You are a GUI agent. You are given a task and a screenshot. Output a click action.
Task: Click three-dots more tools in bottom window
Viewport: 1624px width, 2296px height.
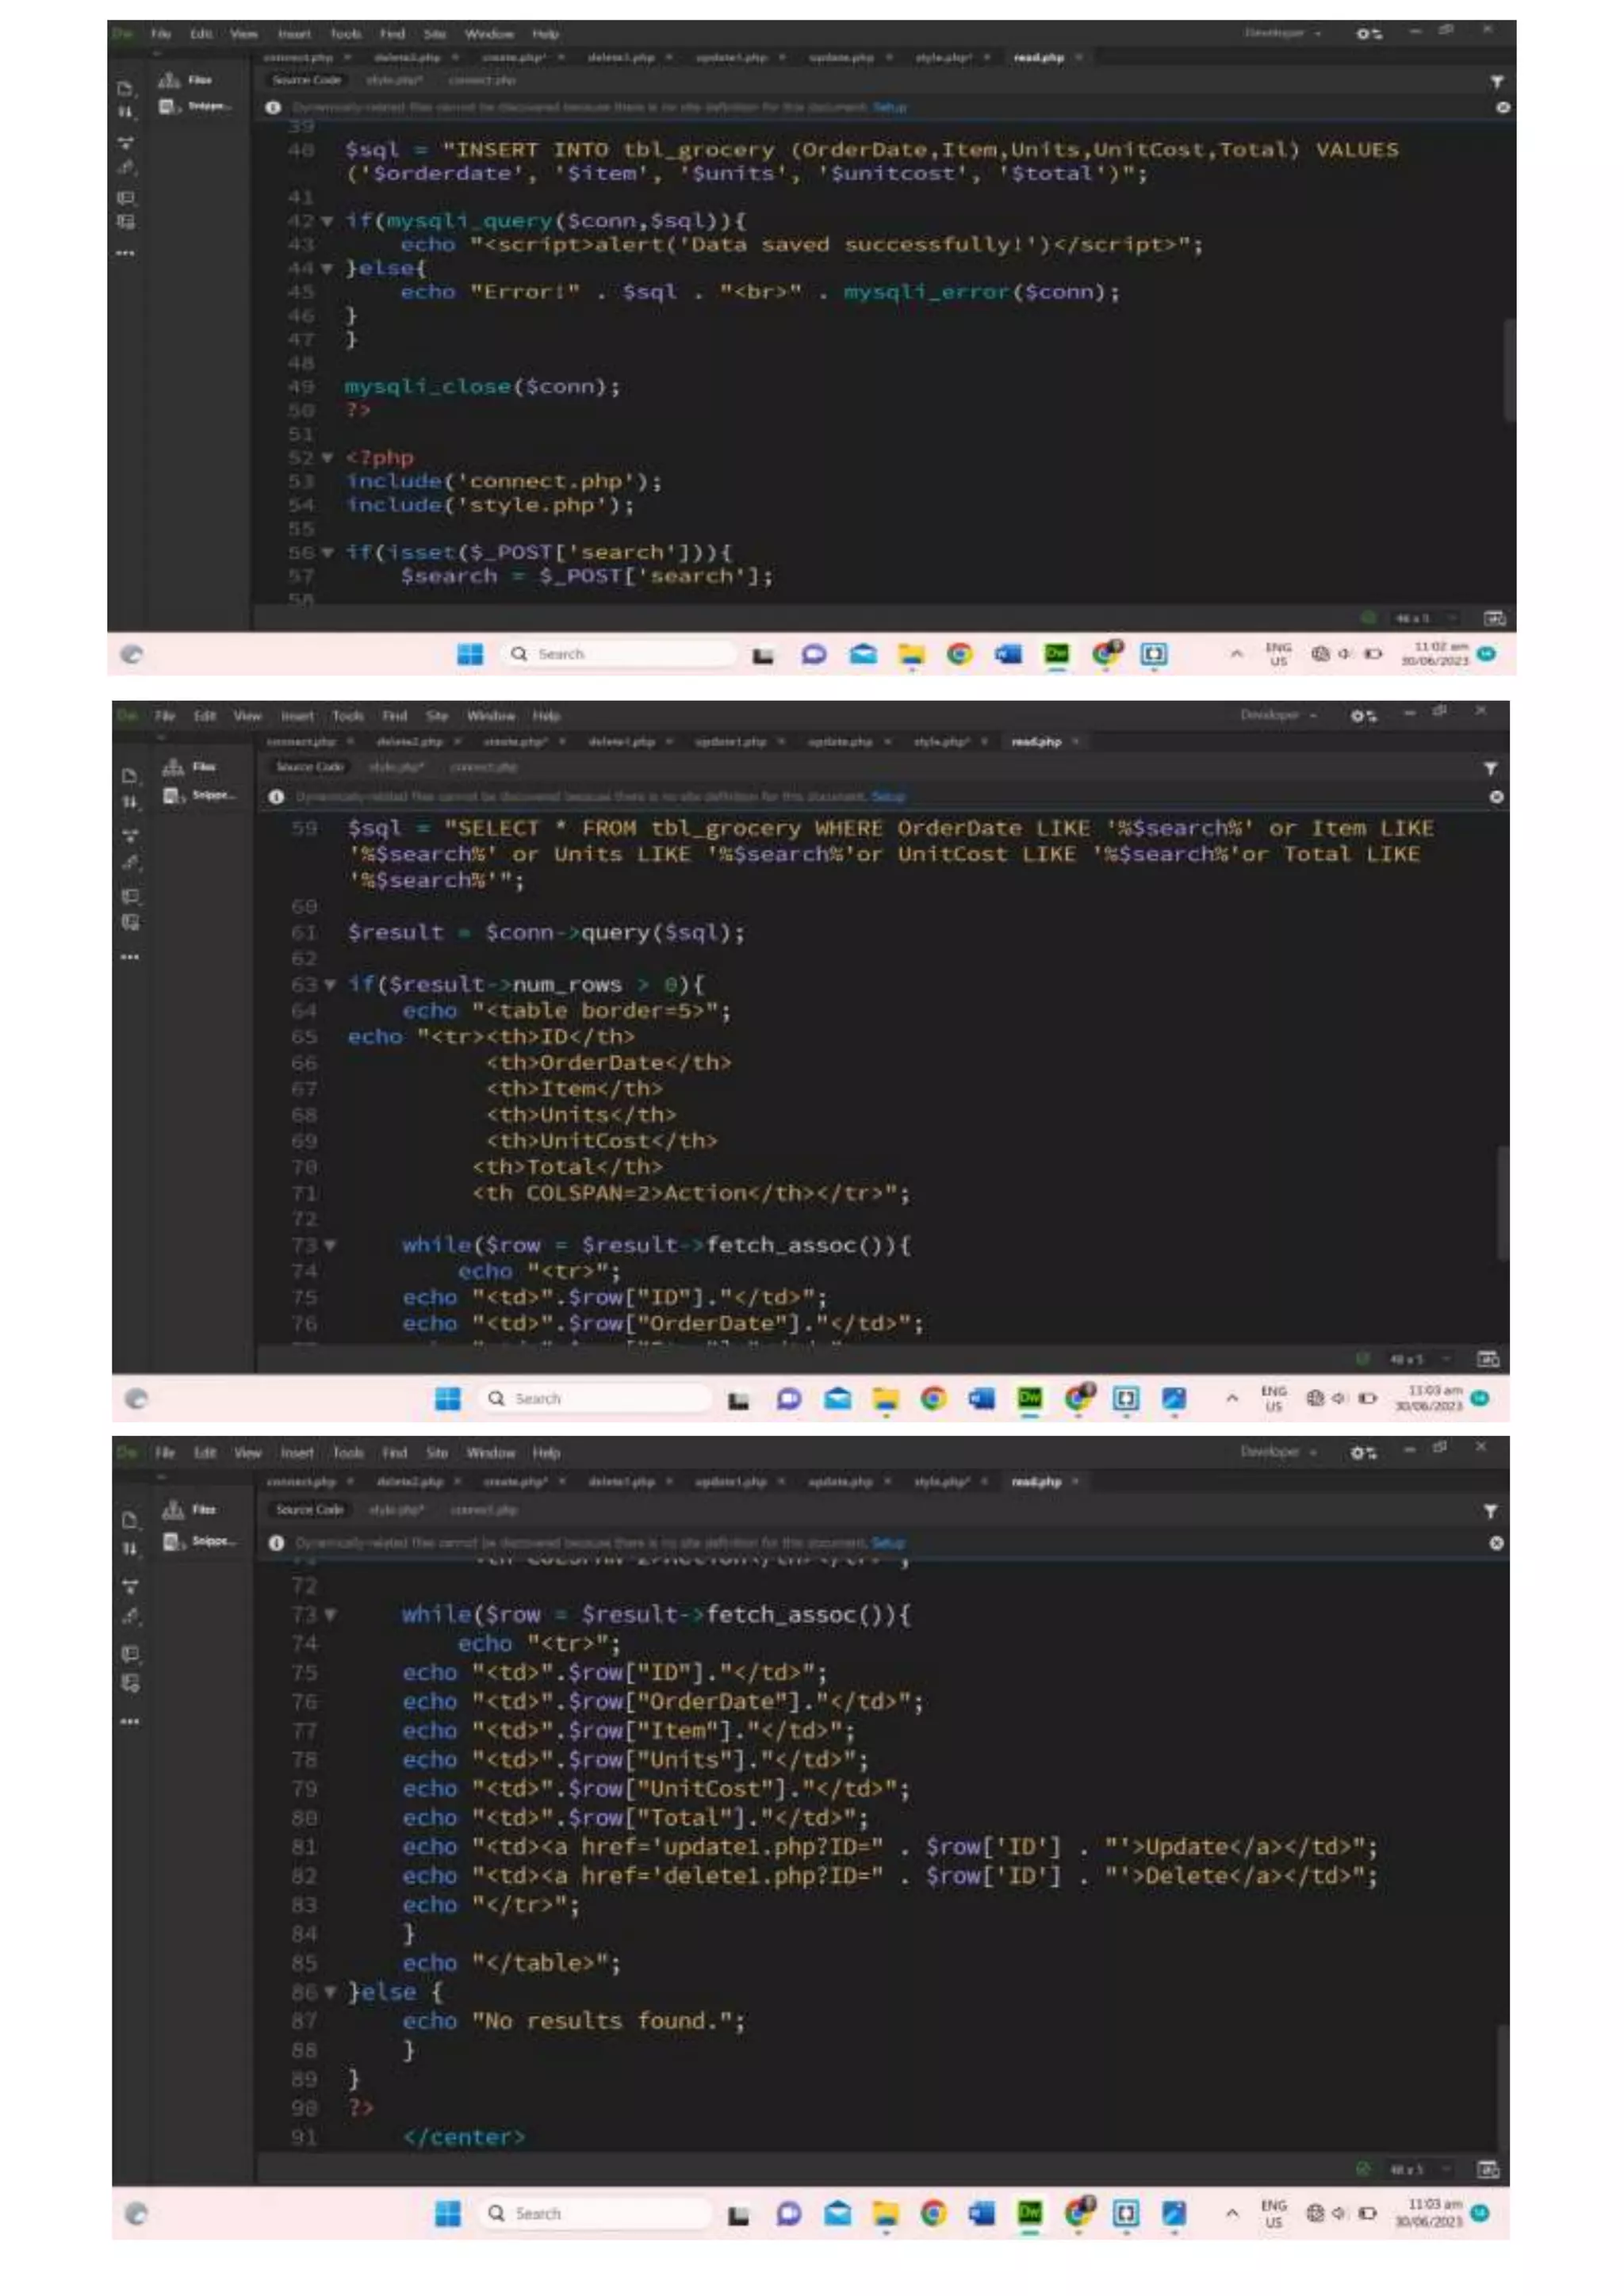130,1721
